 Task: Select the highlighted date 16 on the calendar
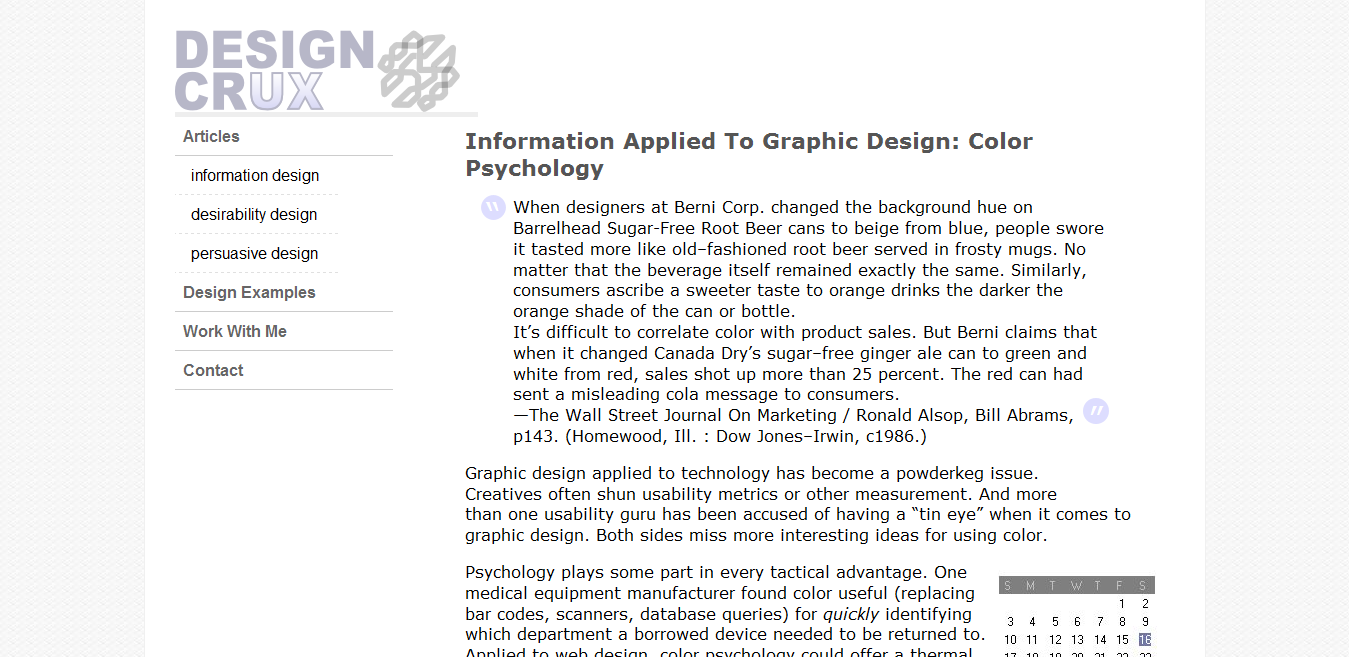coord(1145,639)
